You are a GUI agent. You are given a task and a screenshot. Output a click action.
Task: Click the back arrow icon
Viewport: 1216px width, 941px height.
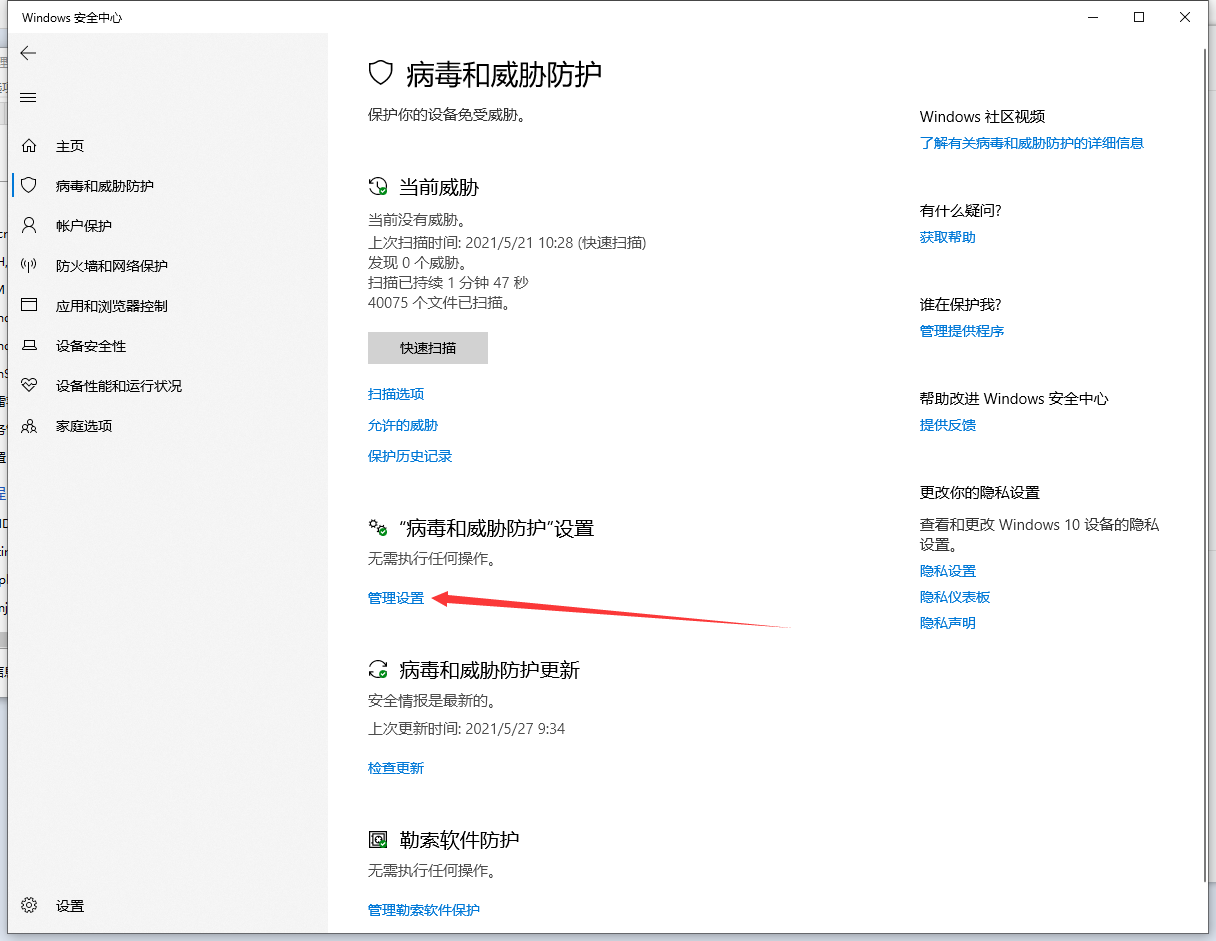pos(28,53)
